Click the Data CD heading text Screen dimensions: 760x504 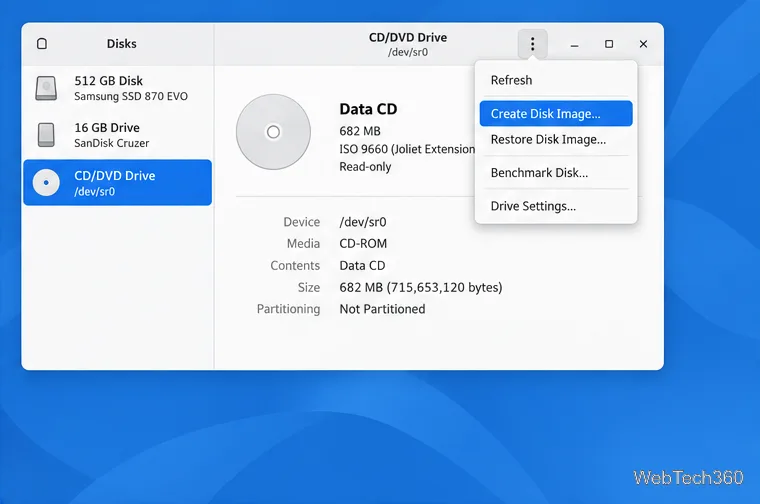coord(368,109)
